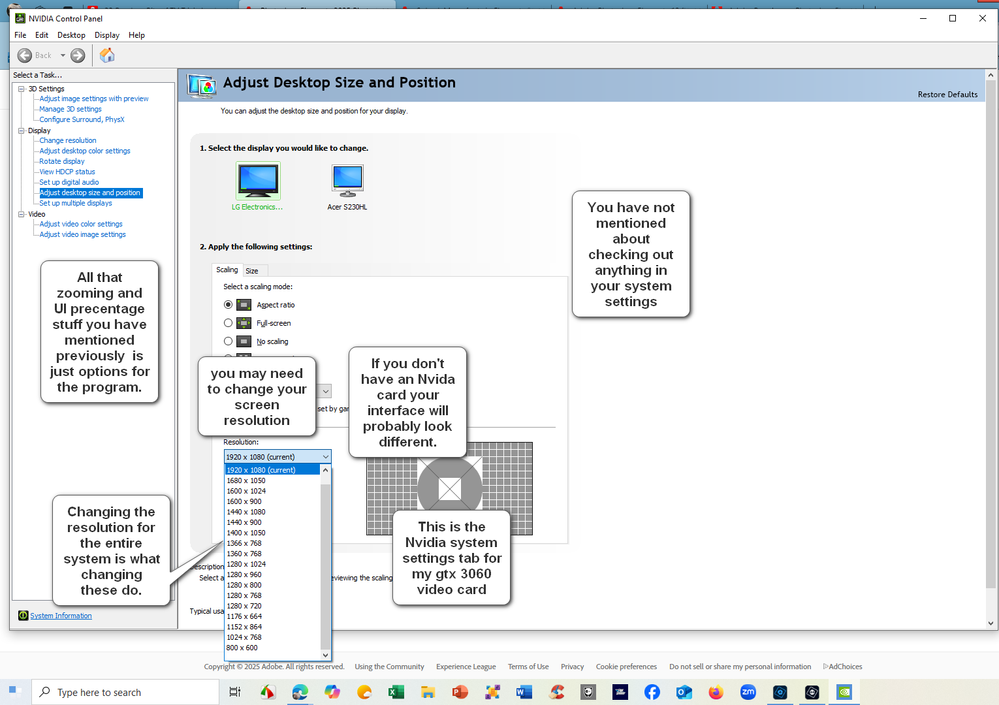Screen dimensions: 999x705
Task: Open Facebook from the taskbar
Action: pos(652,692)
